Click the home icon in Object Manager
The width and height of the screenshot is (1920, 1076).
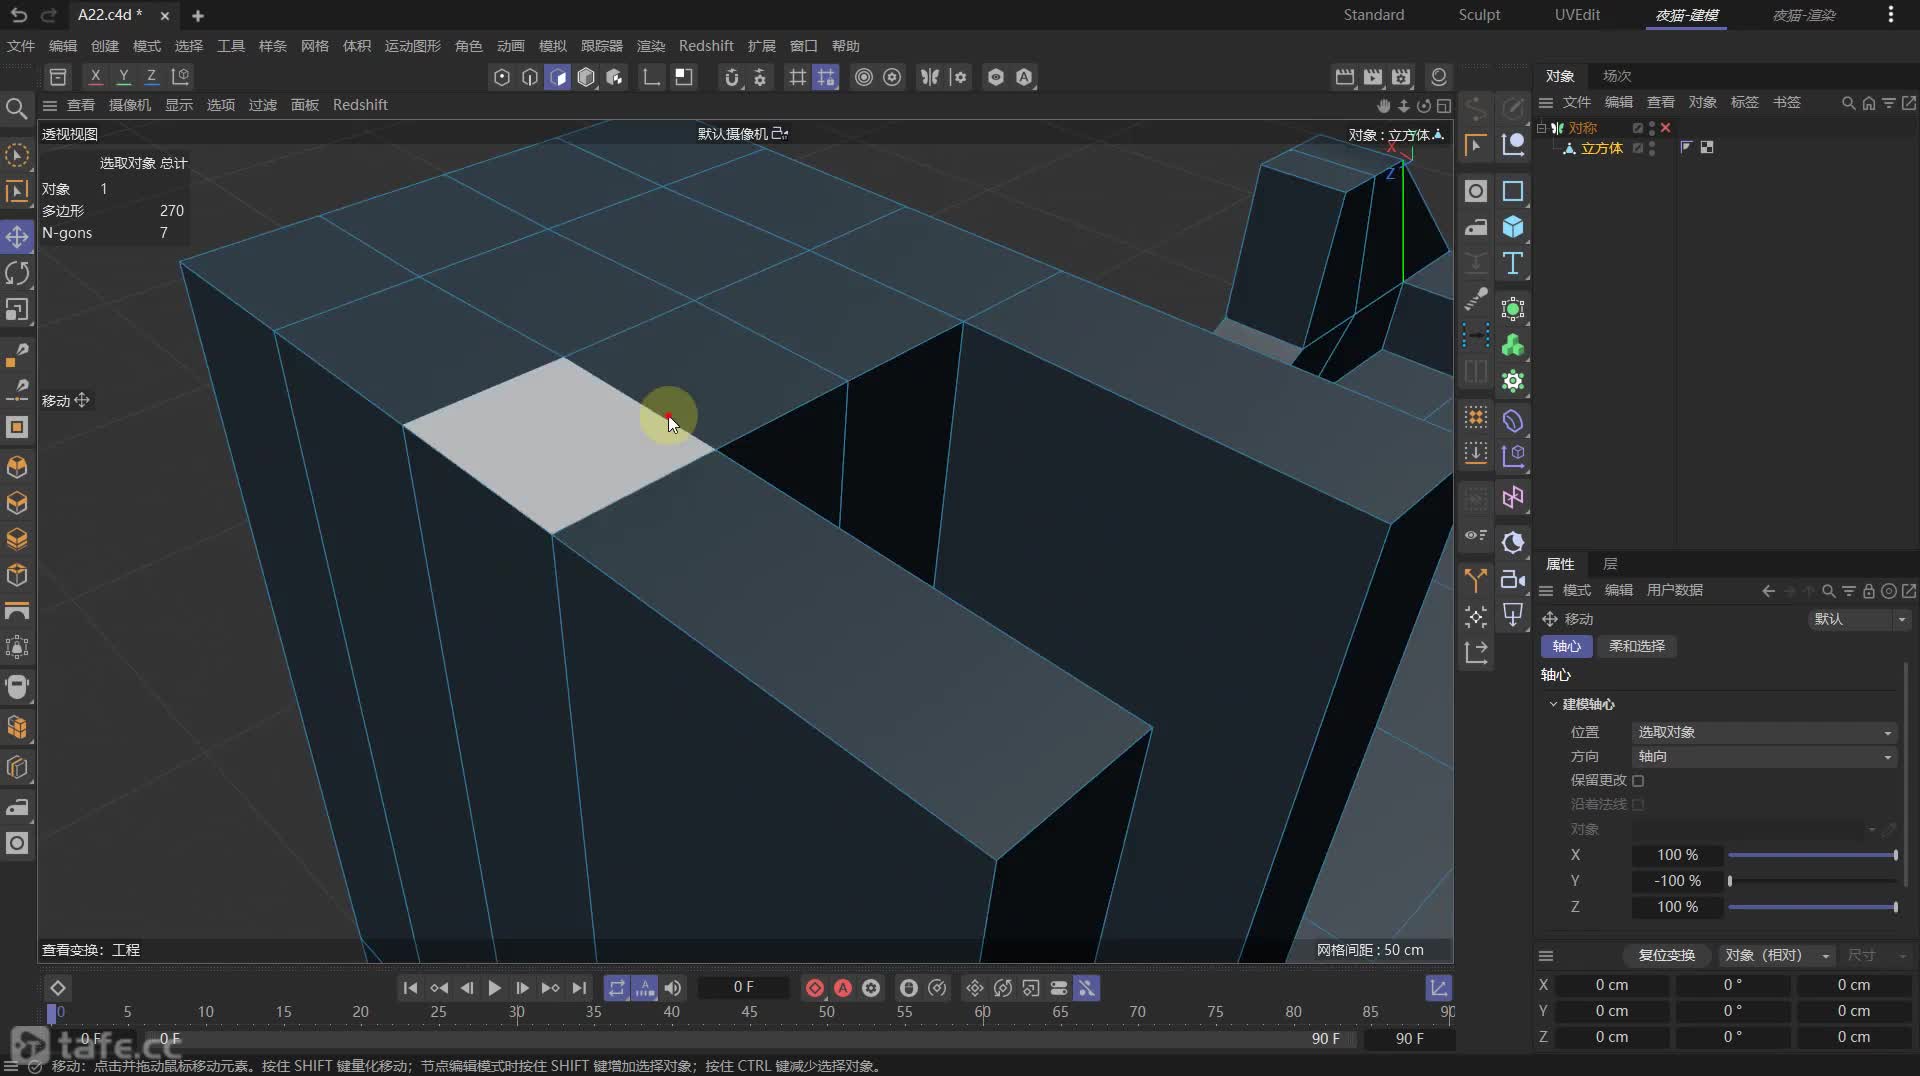(x=1868, y=103)
